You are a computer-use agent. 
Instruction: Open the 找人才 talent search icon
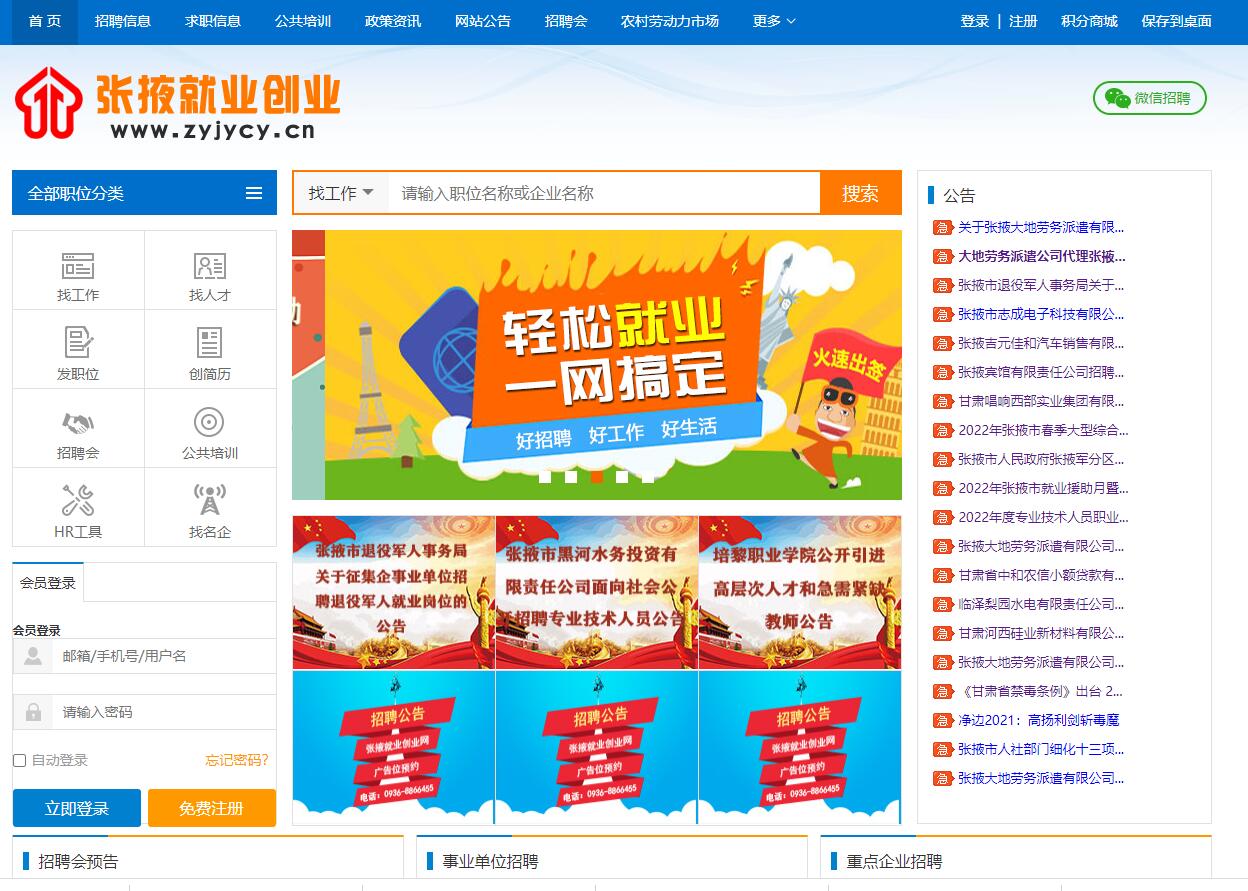210,266
